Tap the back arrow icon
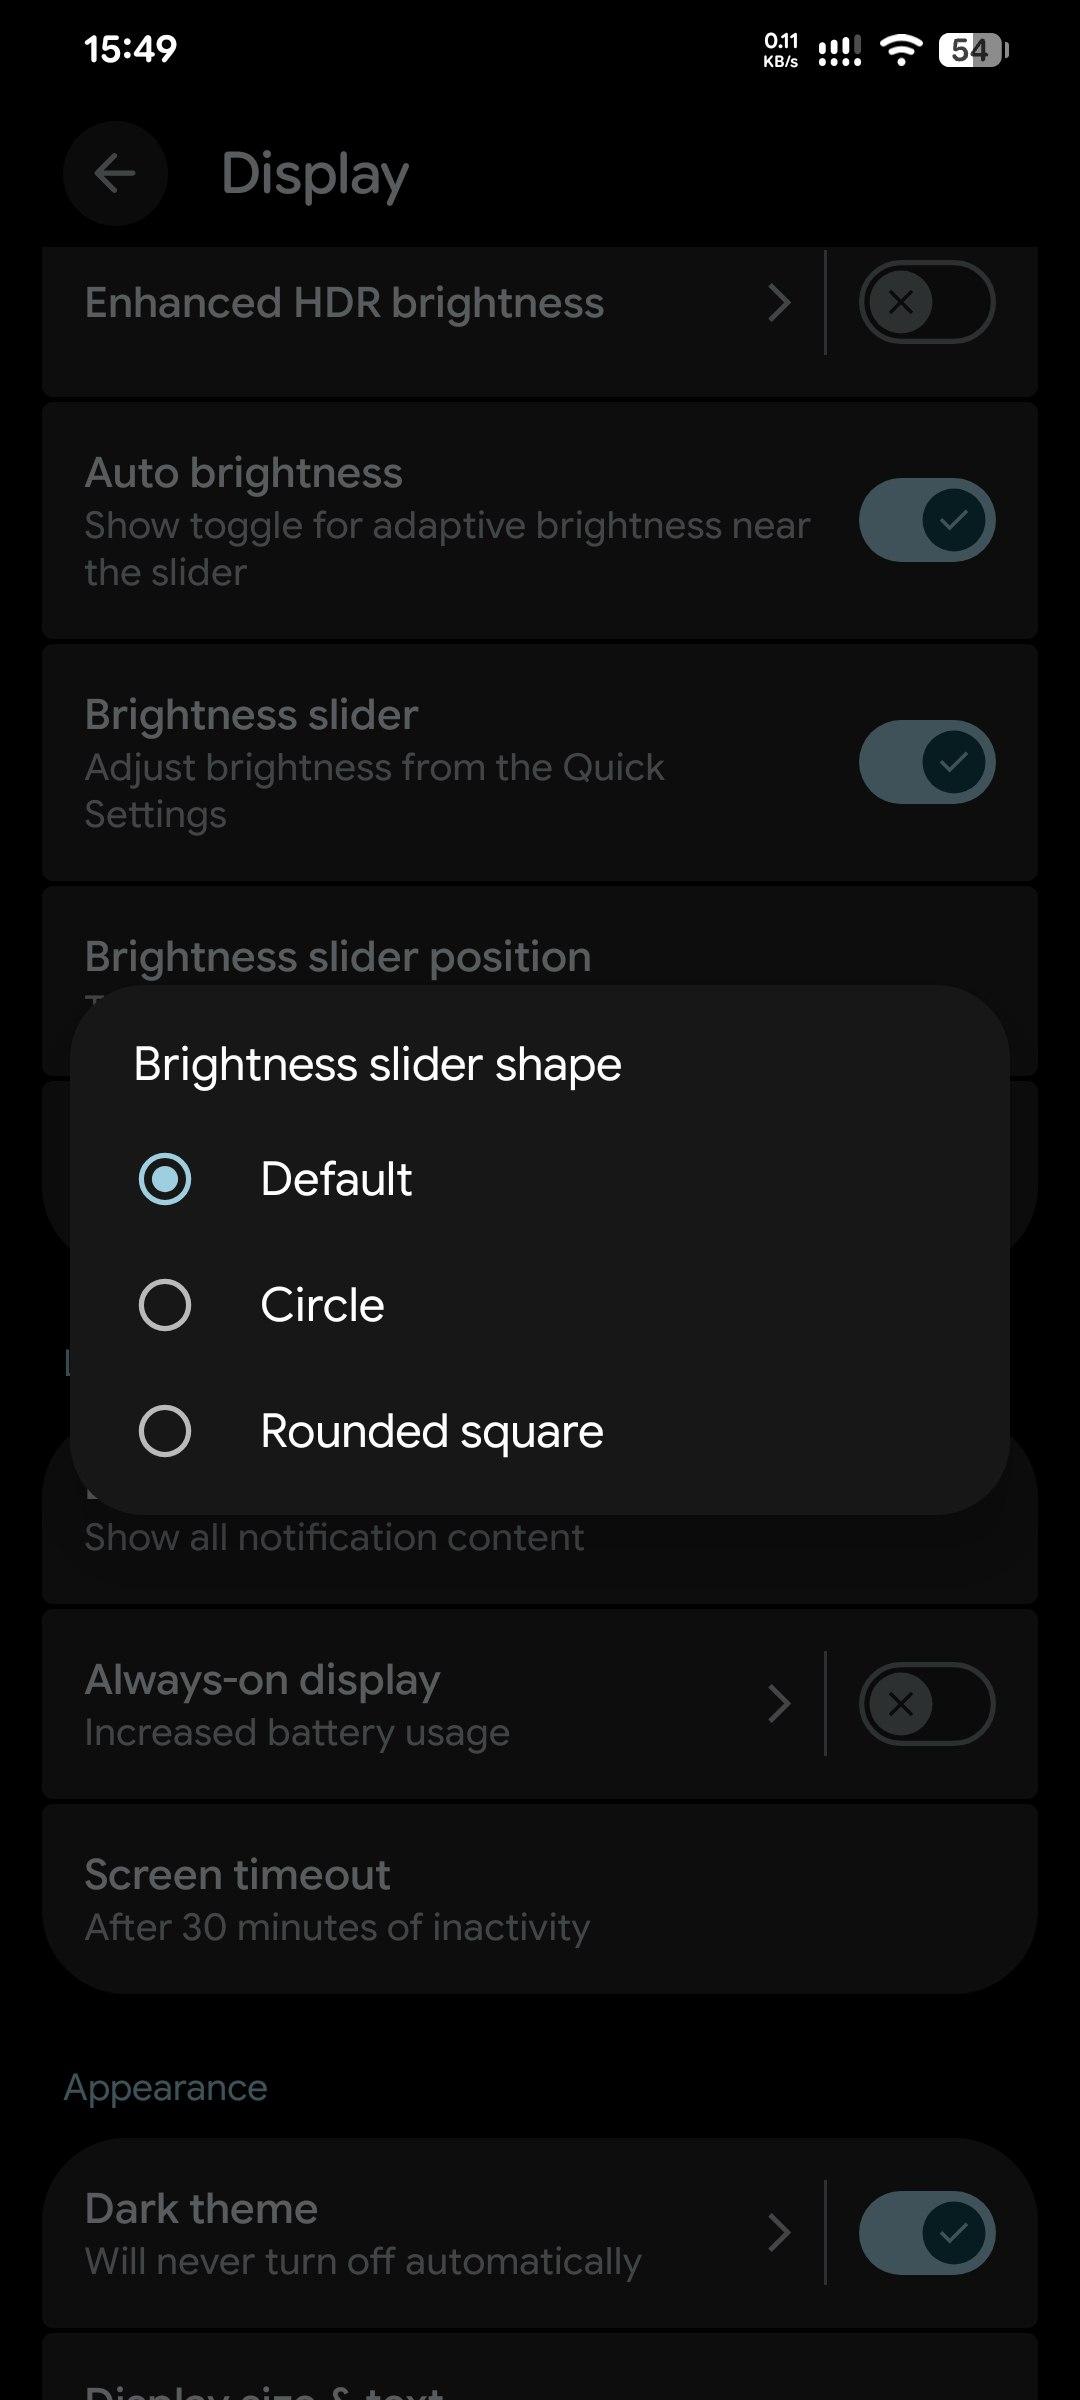 coord(115,174)
